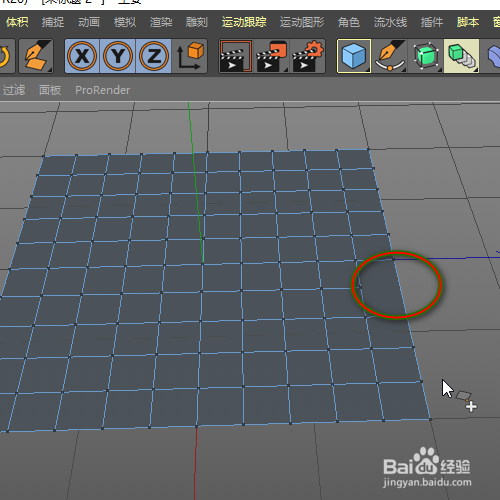Expand the Array icon flyout arrow
The image size is (500, 500).
[475, 69]
